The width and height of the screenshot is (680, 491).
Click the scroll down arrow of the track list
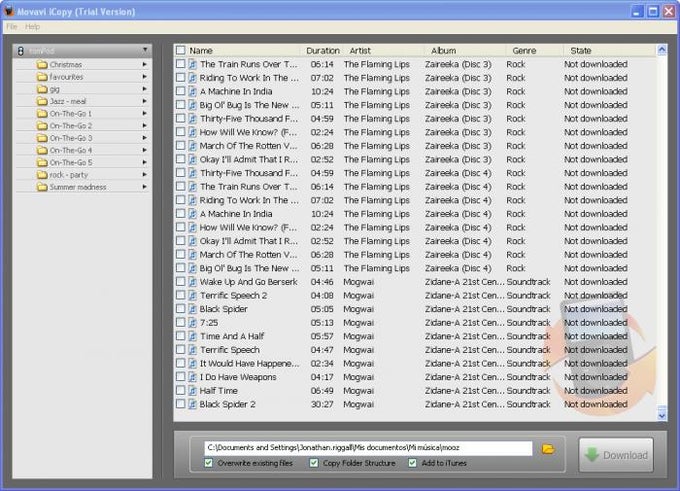click(662, 415)
